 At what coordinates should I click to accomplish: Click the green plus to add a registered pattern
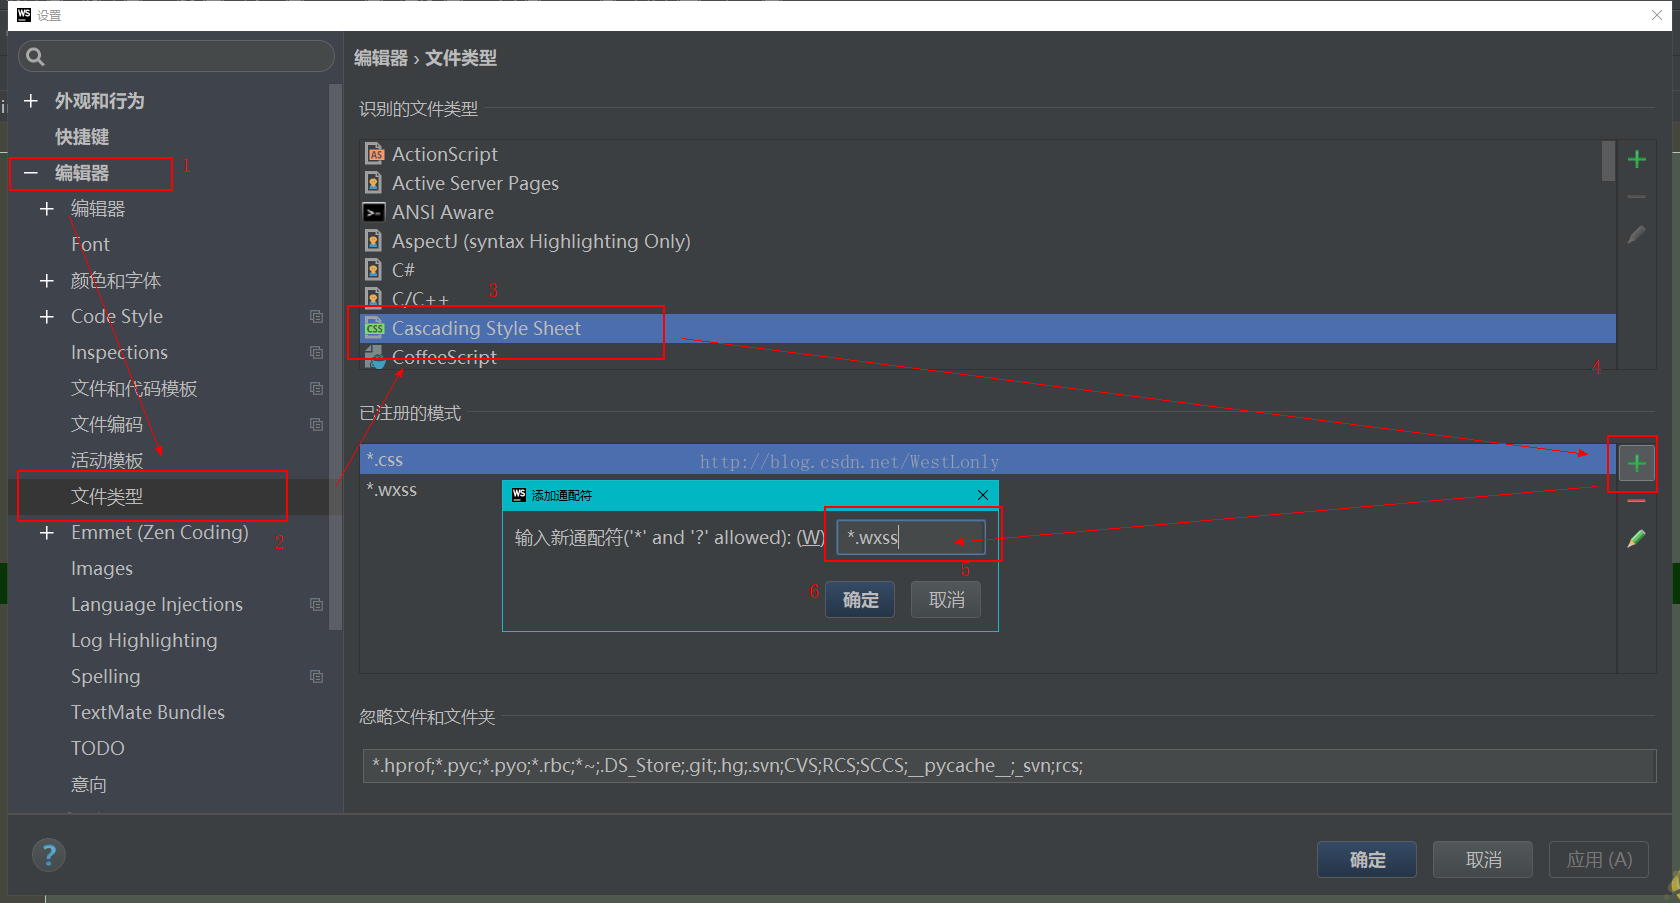coord(1636,463)
